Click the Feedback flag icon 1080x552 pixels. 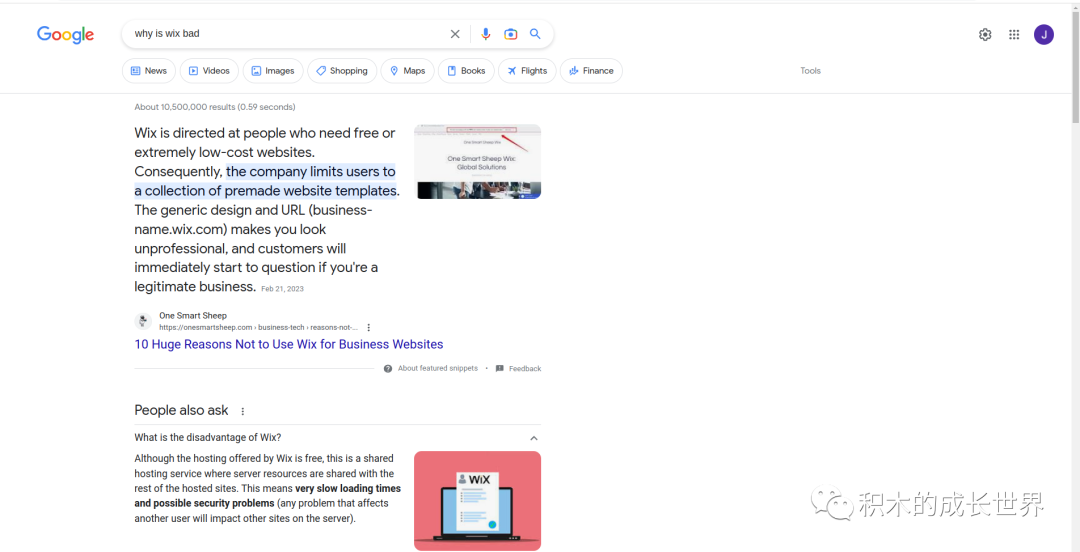(499, 369)
